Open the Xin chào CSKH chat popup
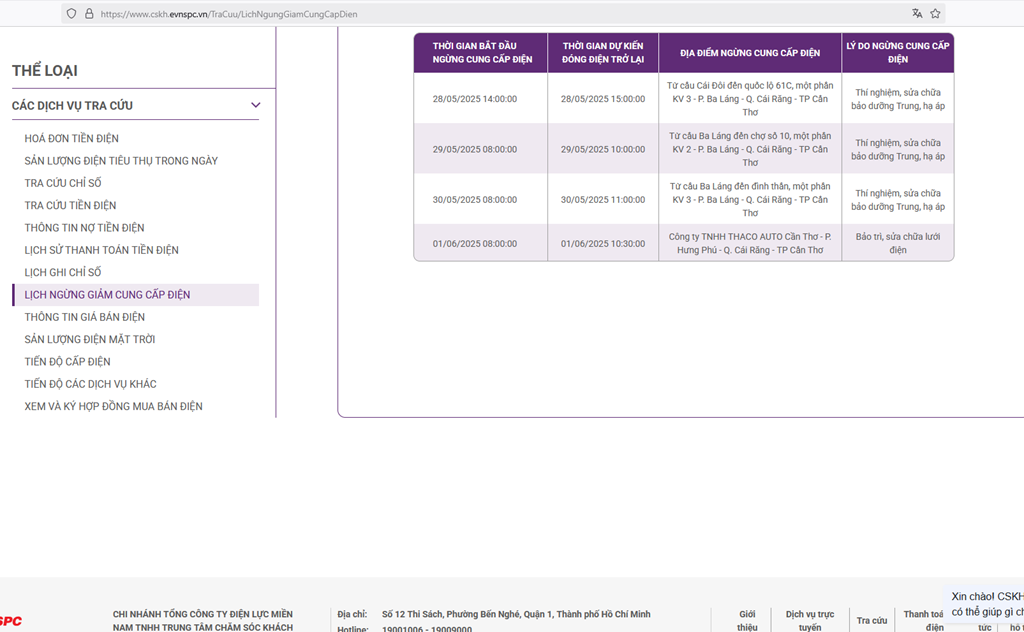The image size is (1024, 632). click(986, 604)
